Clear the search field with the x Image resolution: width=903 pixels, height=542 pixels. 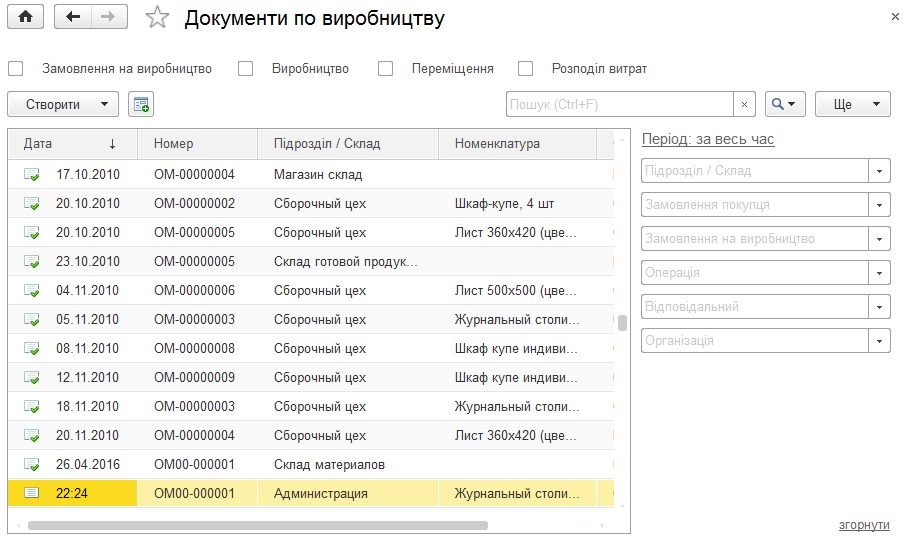(744, 104)
